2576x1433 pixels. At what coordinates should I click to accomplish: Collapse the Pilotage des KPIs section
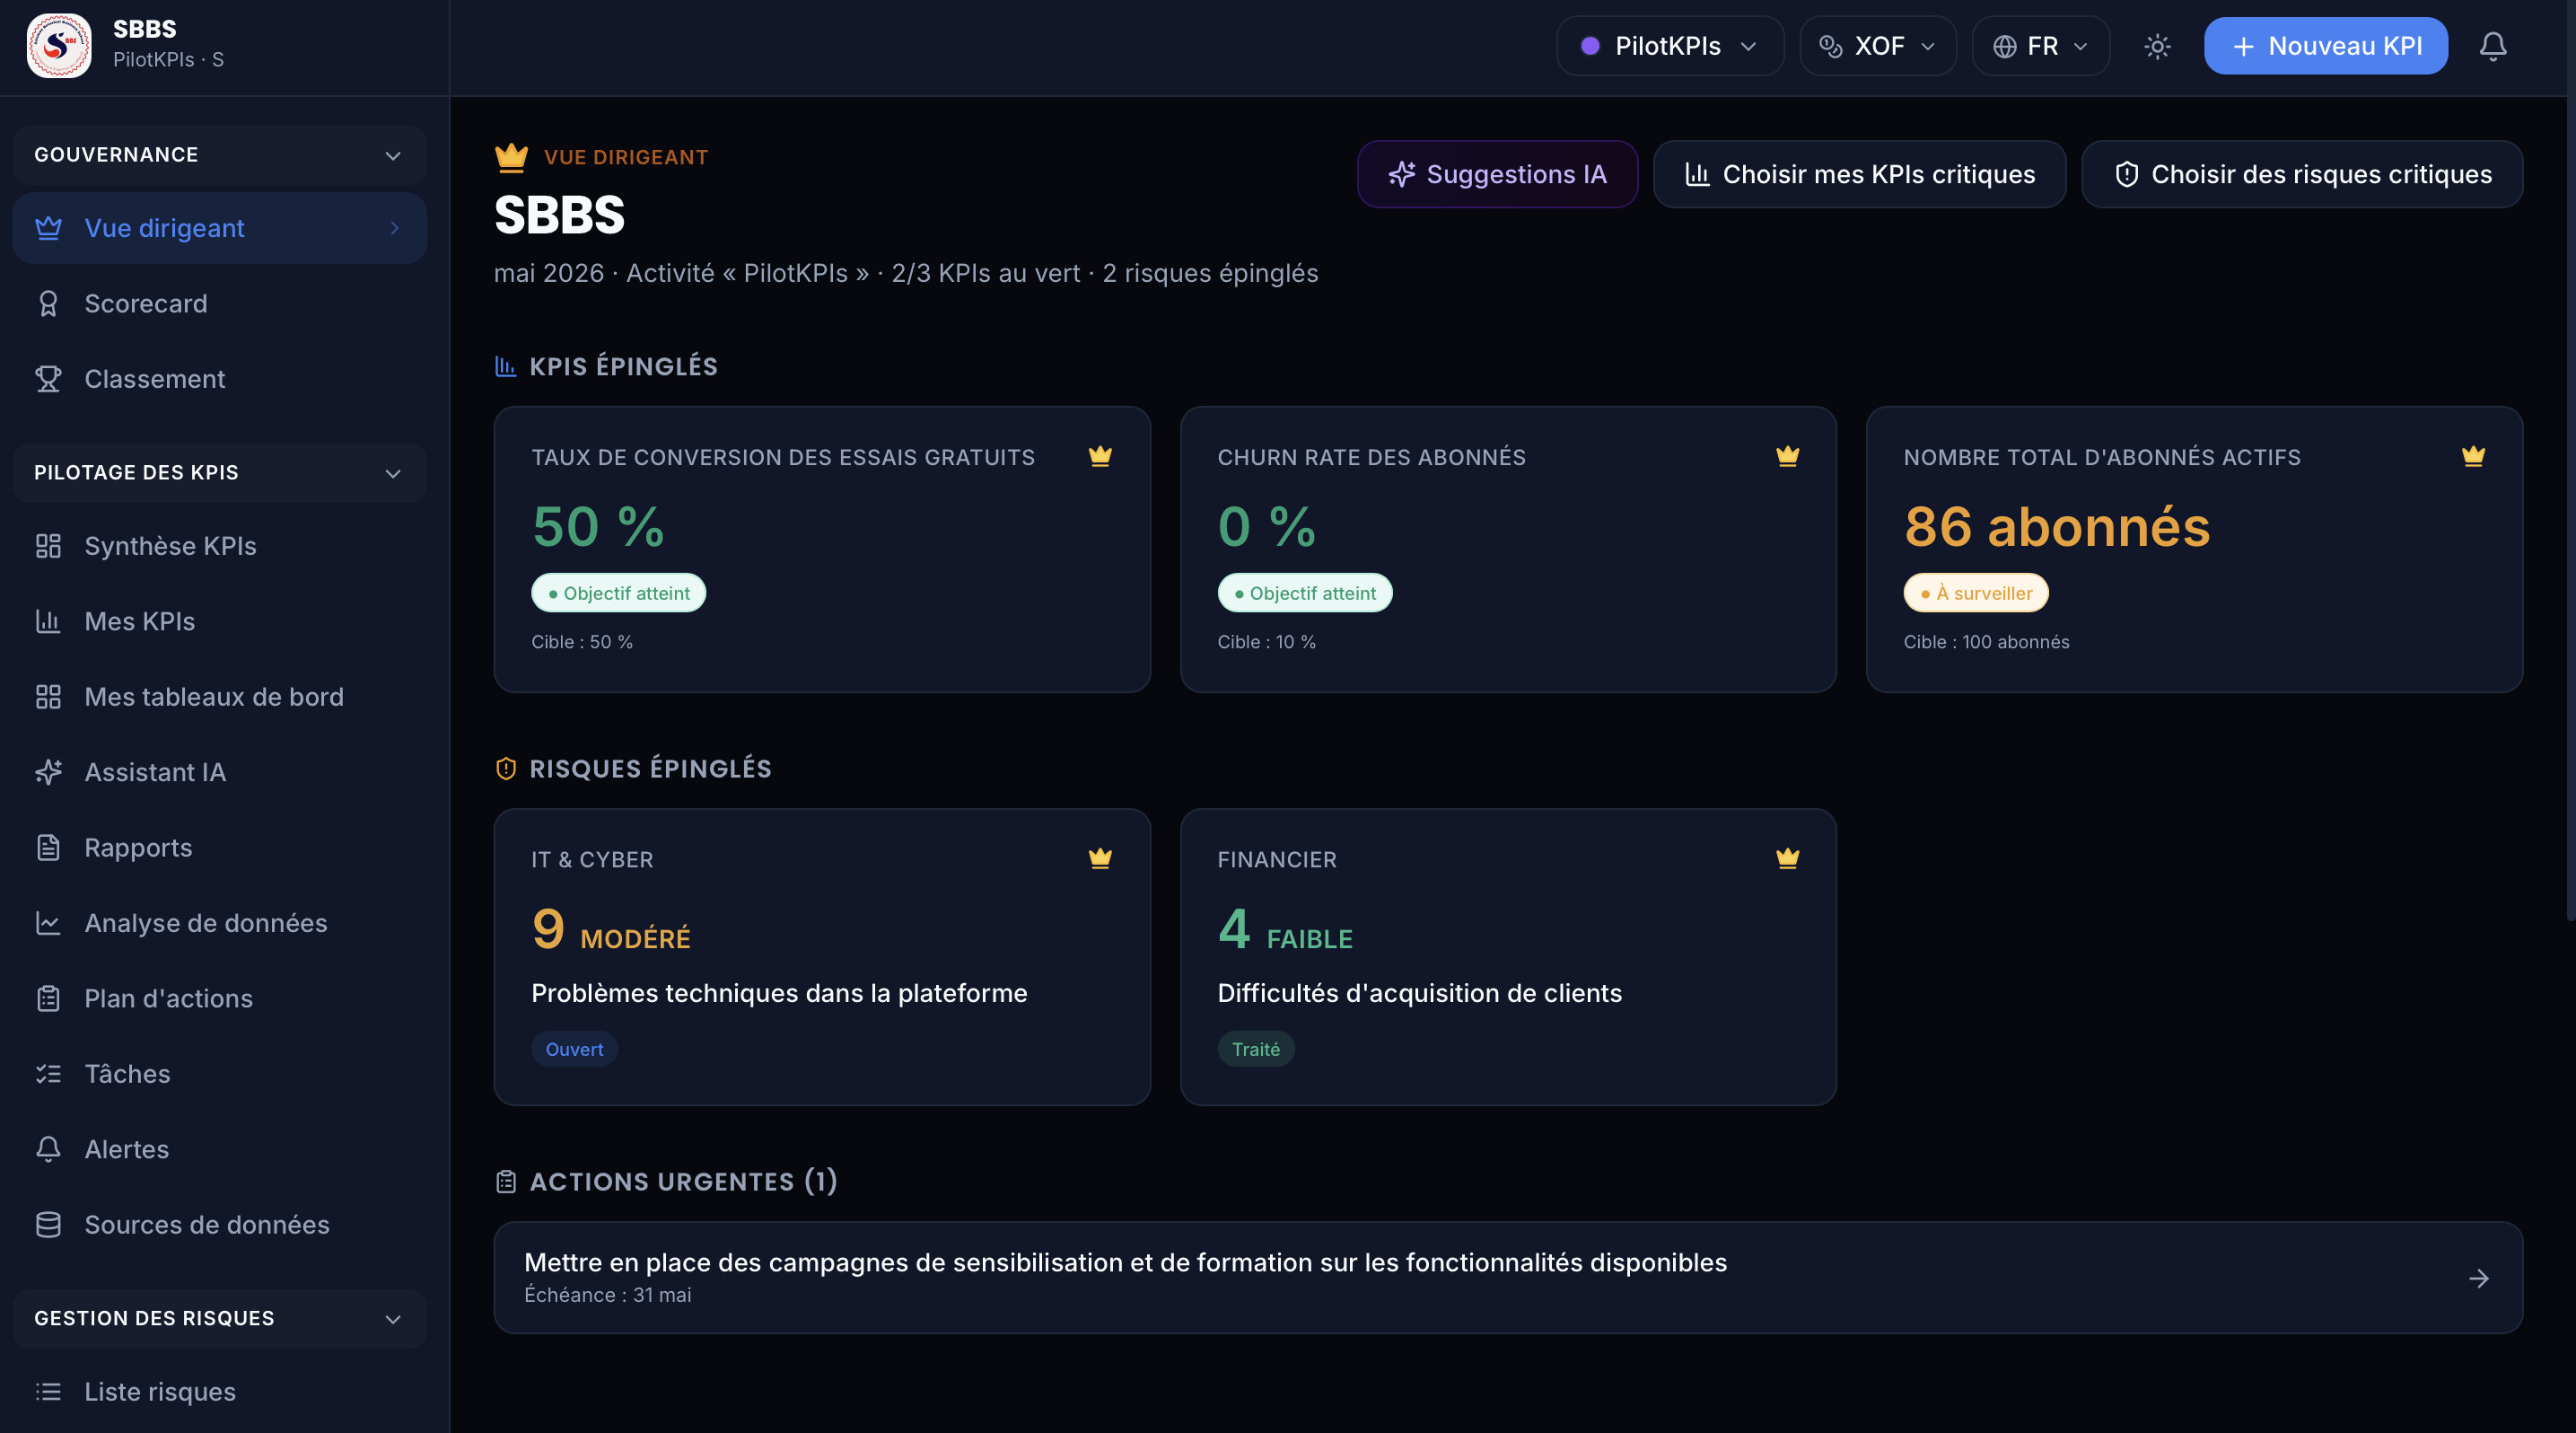(x=220, y=473)
